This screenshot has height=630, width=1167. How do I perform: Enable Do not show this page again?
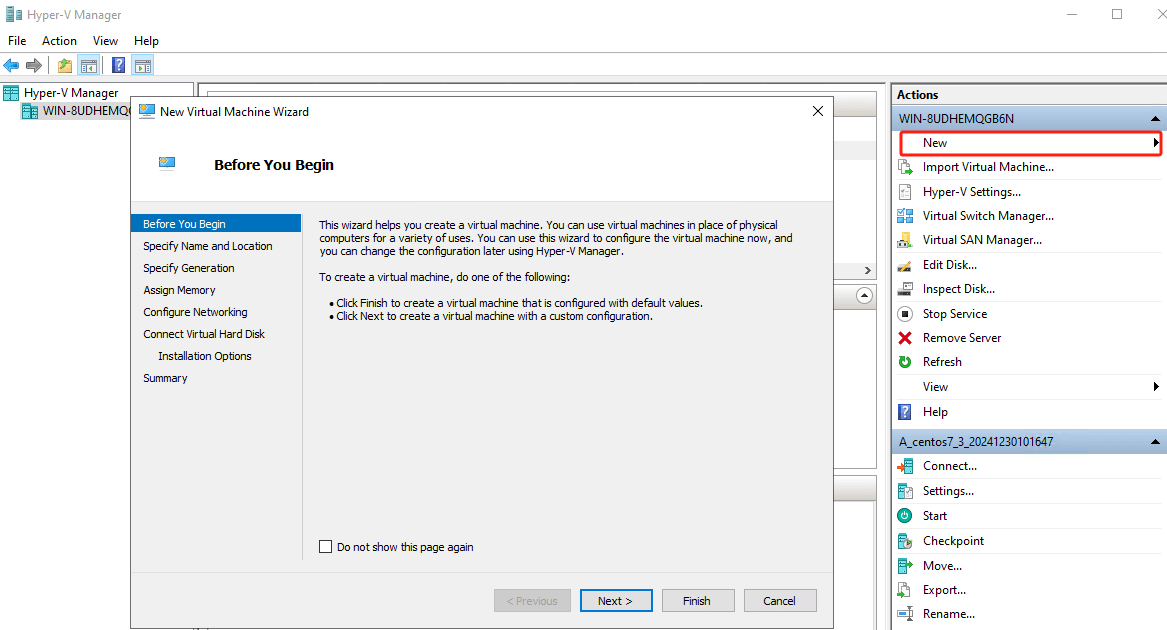[x=325, y=547]
